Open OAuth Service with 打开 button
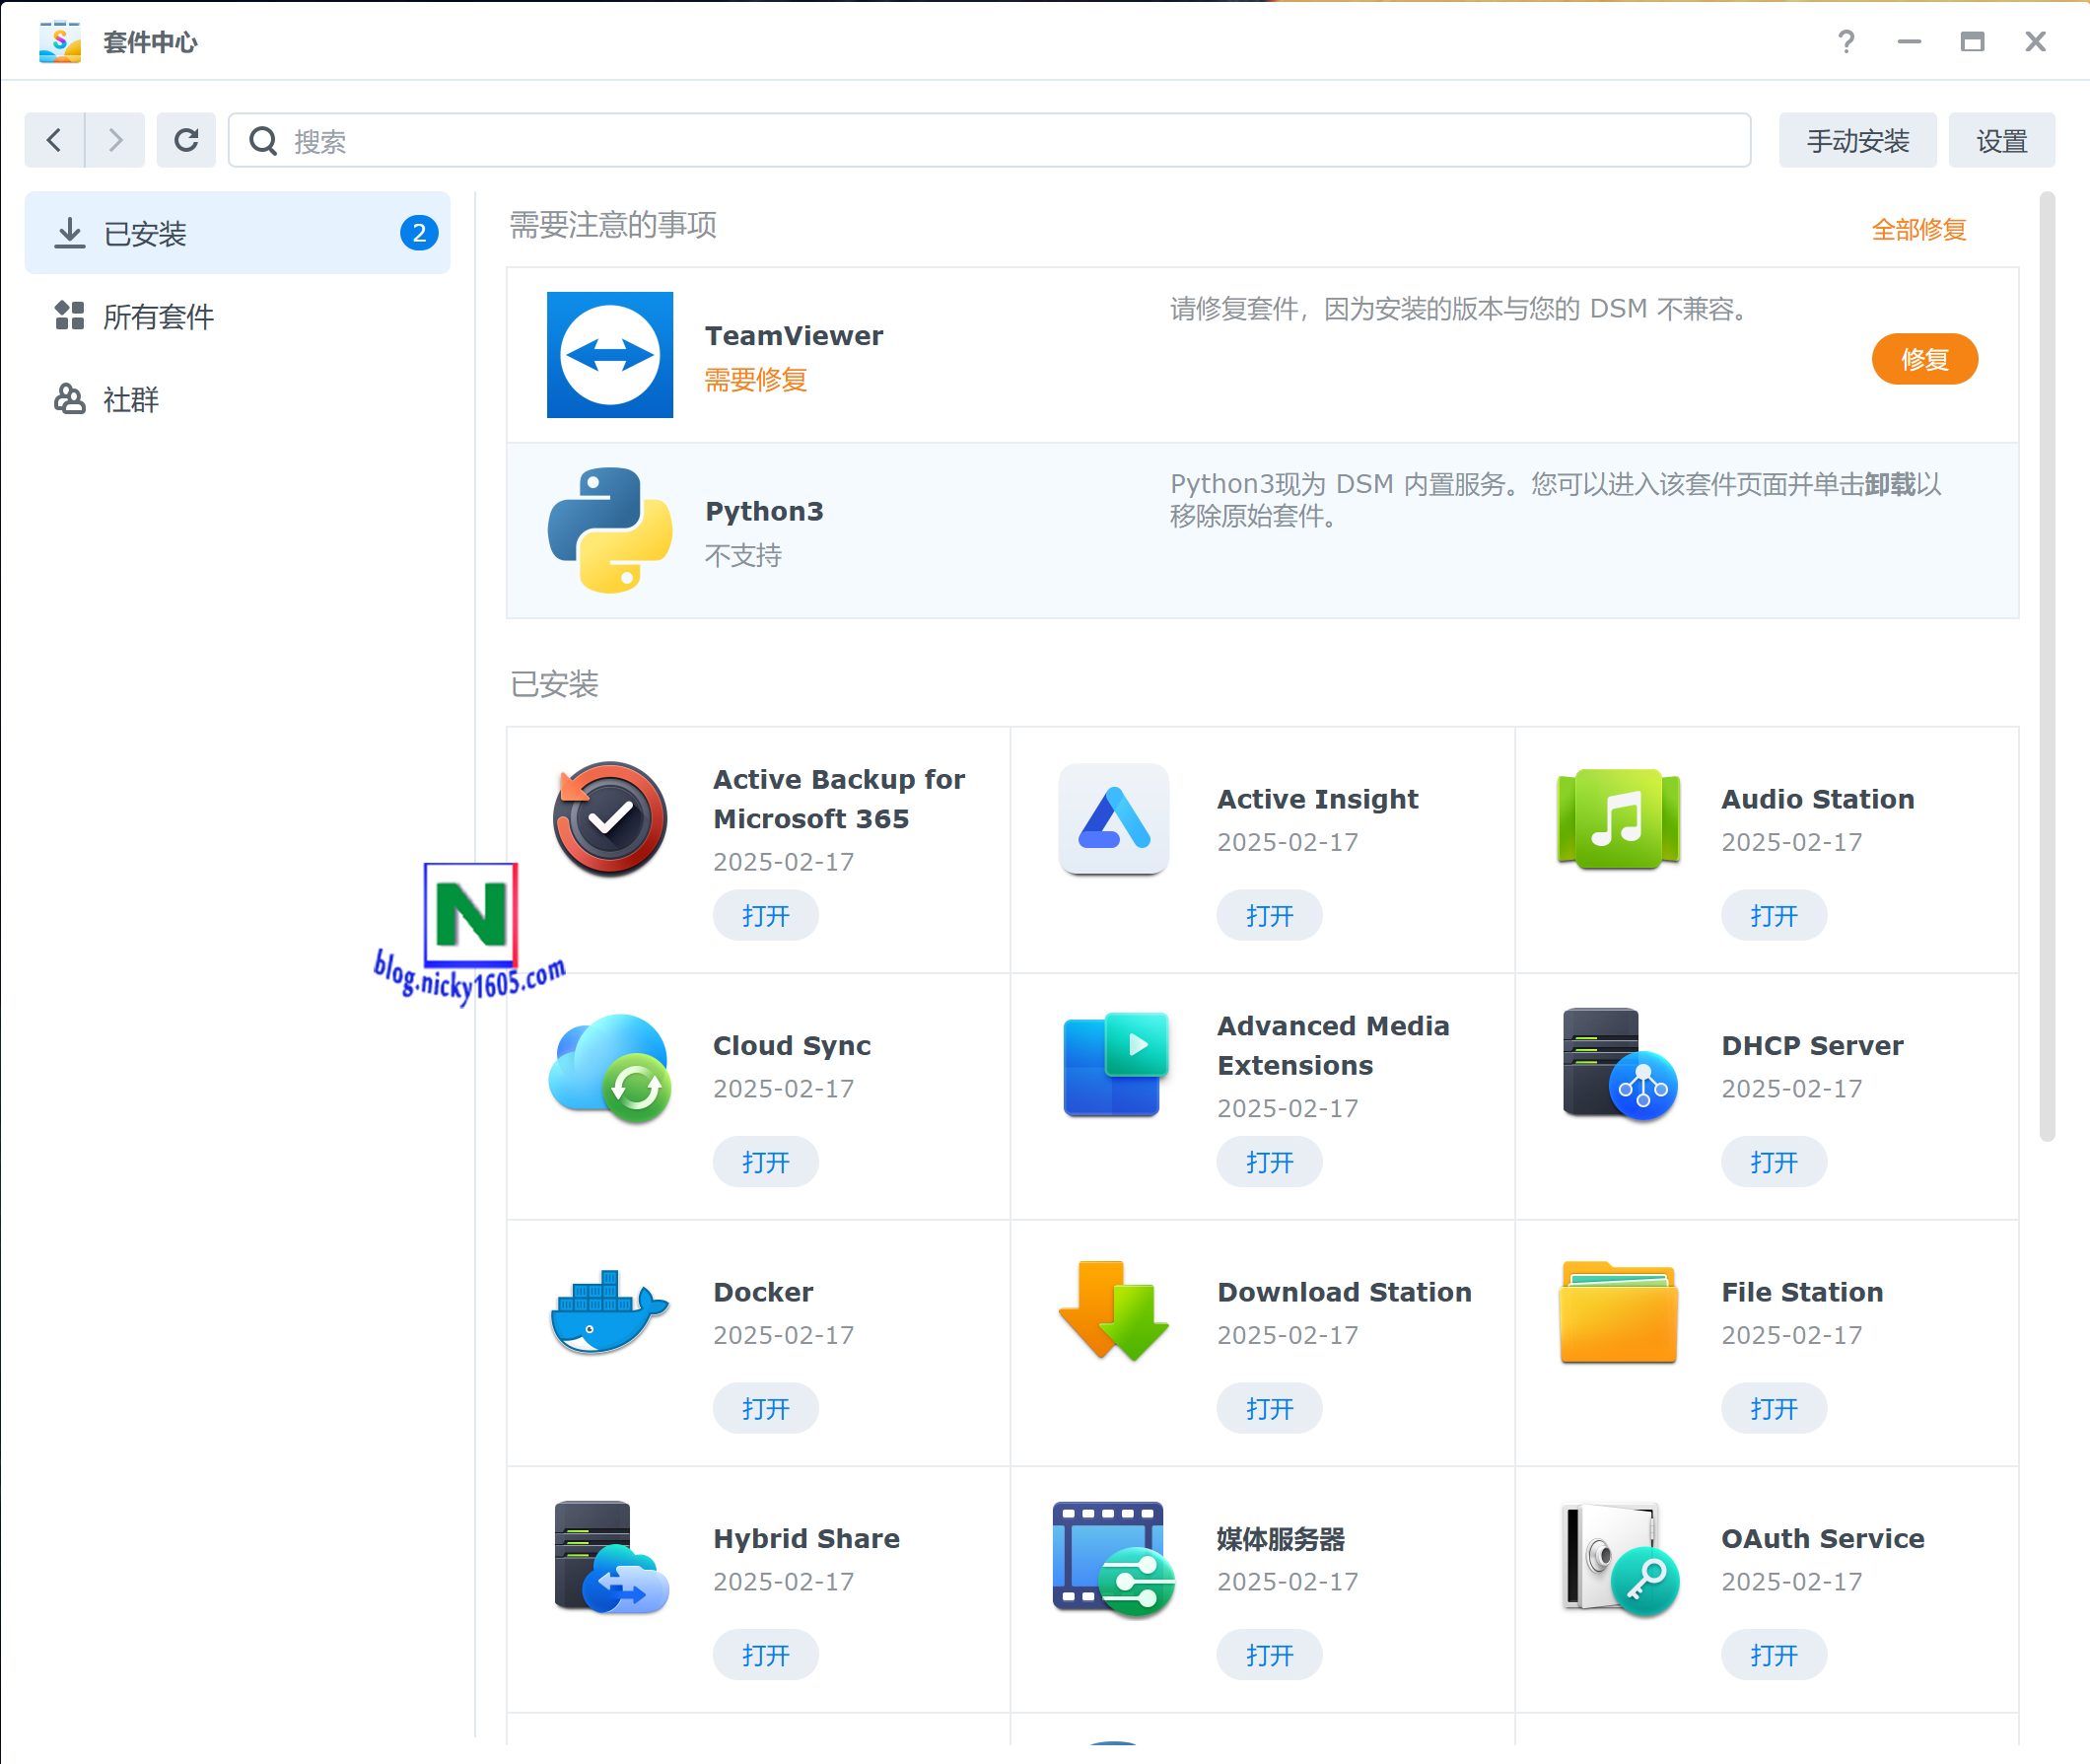Screen dimensions: 2090x1764 1773,1655
